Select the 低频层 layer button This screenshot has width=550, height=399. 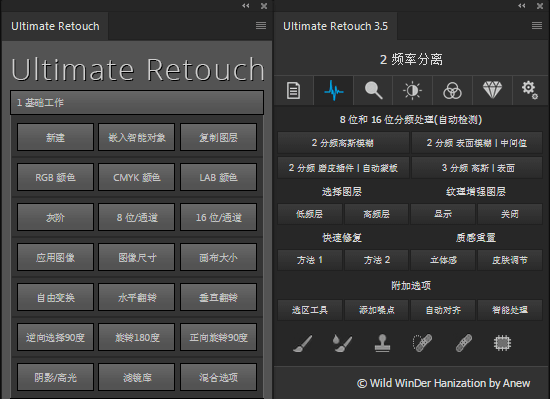coord(309,214)
